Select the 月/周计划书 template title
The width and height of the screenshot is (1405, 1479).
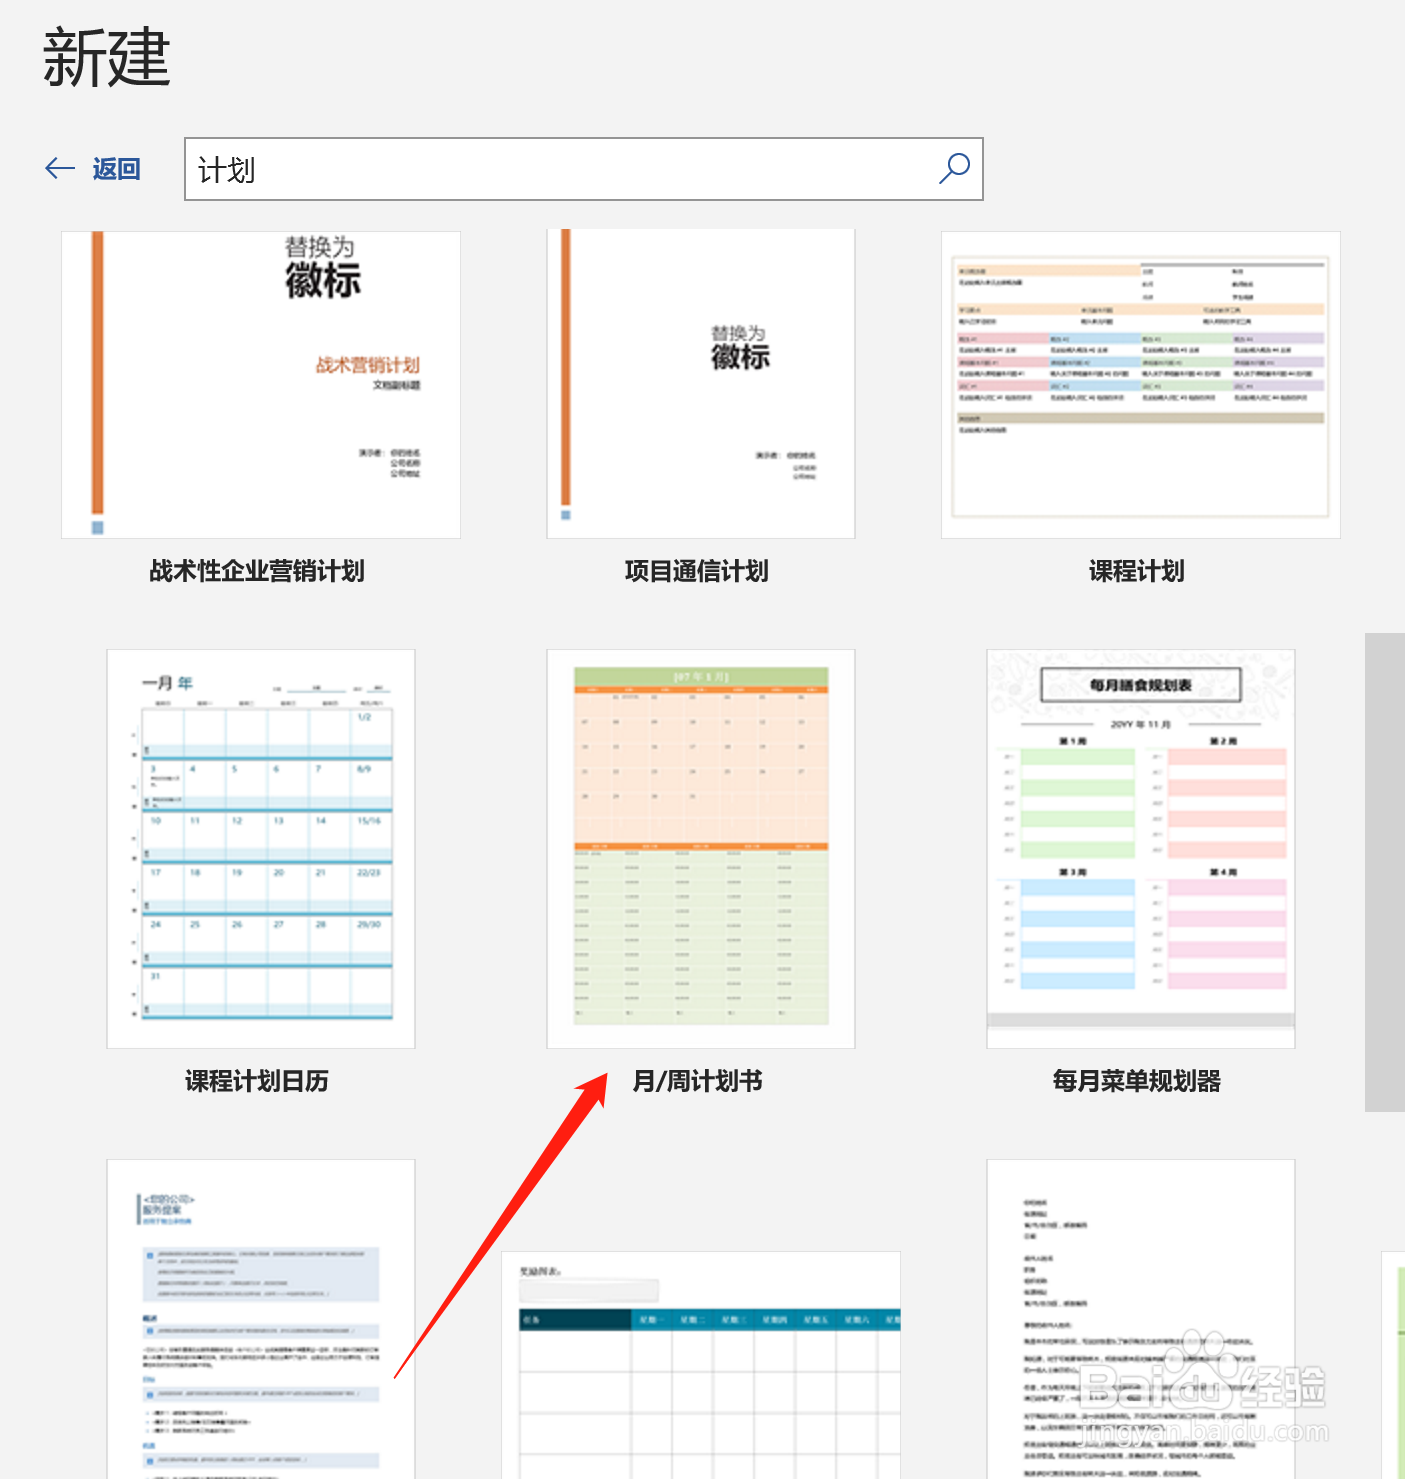point(697,1081)
